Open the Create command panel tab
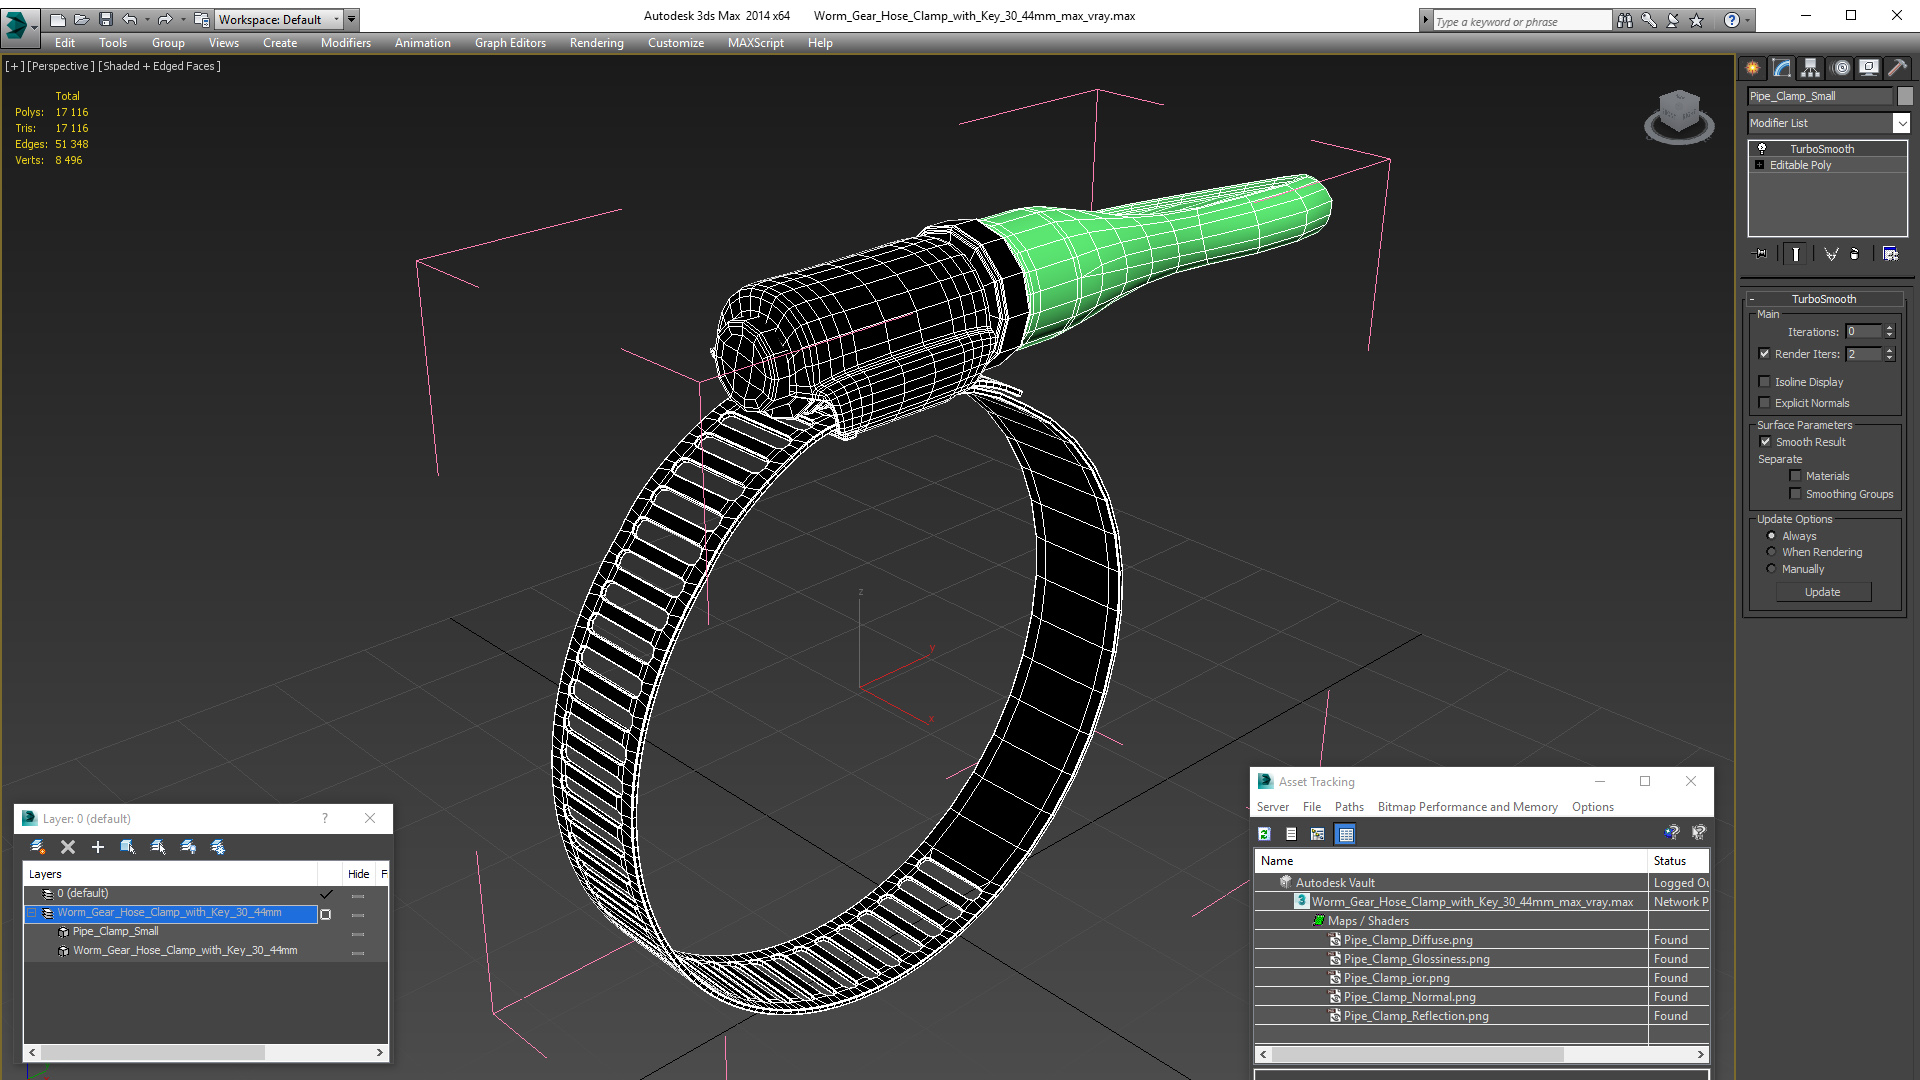The image size is (1920, 1080). coord(1752,68)
